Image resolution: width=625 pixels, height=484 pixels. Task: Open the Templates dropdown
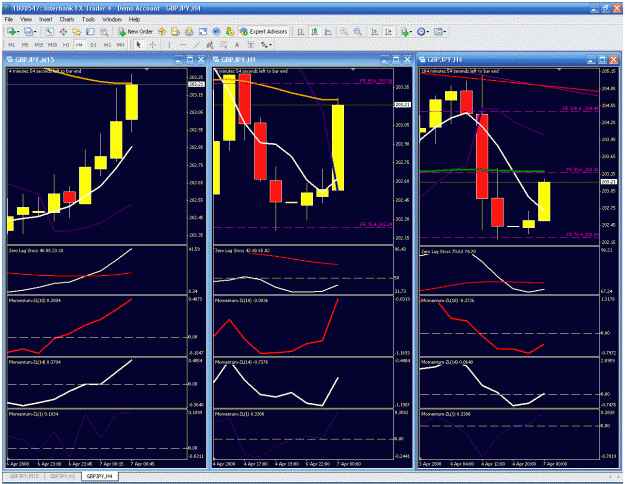[440, 31]
